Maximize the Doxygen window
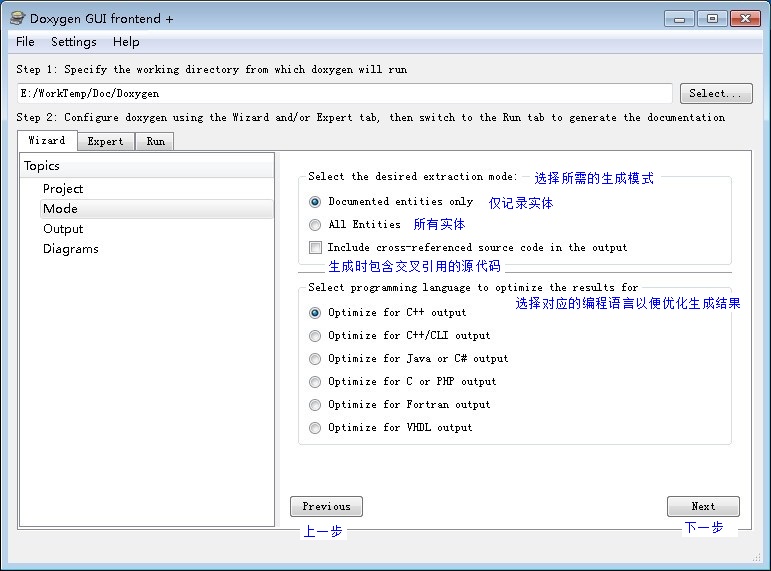The image size is (771, 571). click(x=712, y=19)
